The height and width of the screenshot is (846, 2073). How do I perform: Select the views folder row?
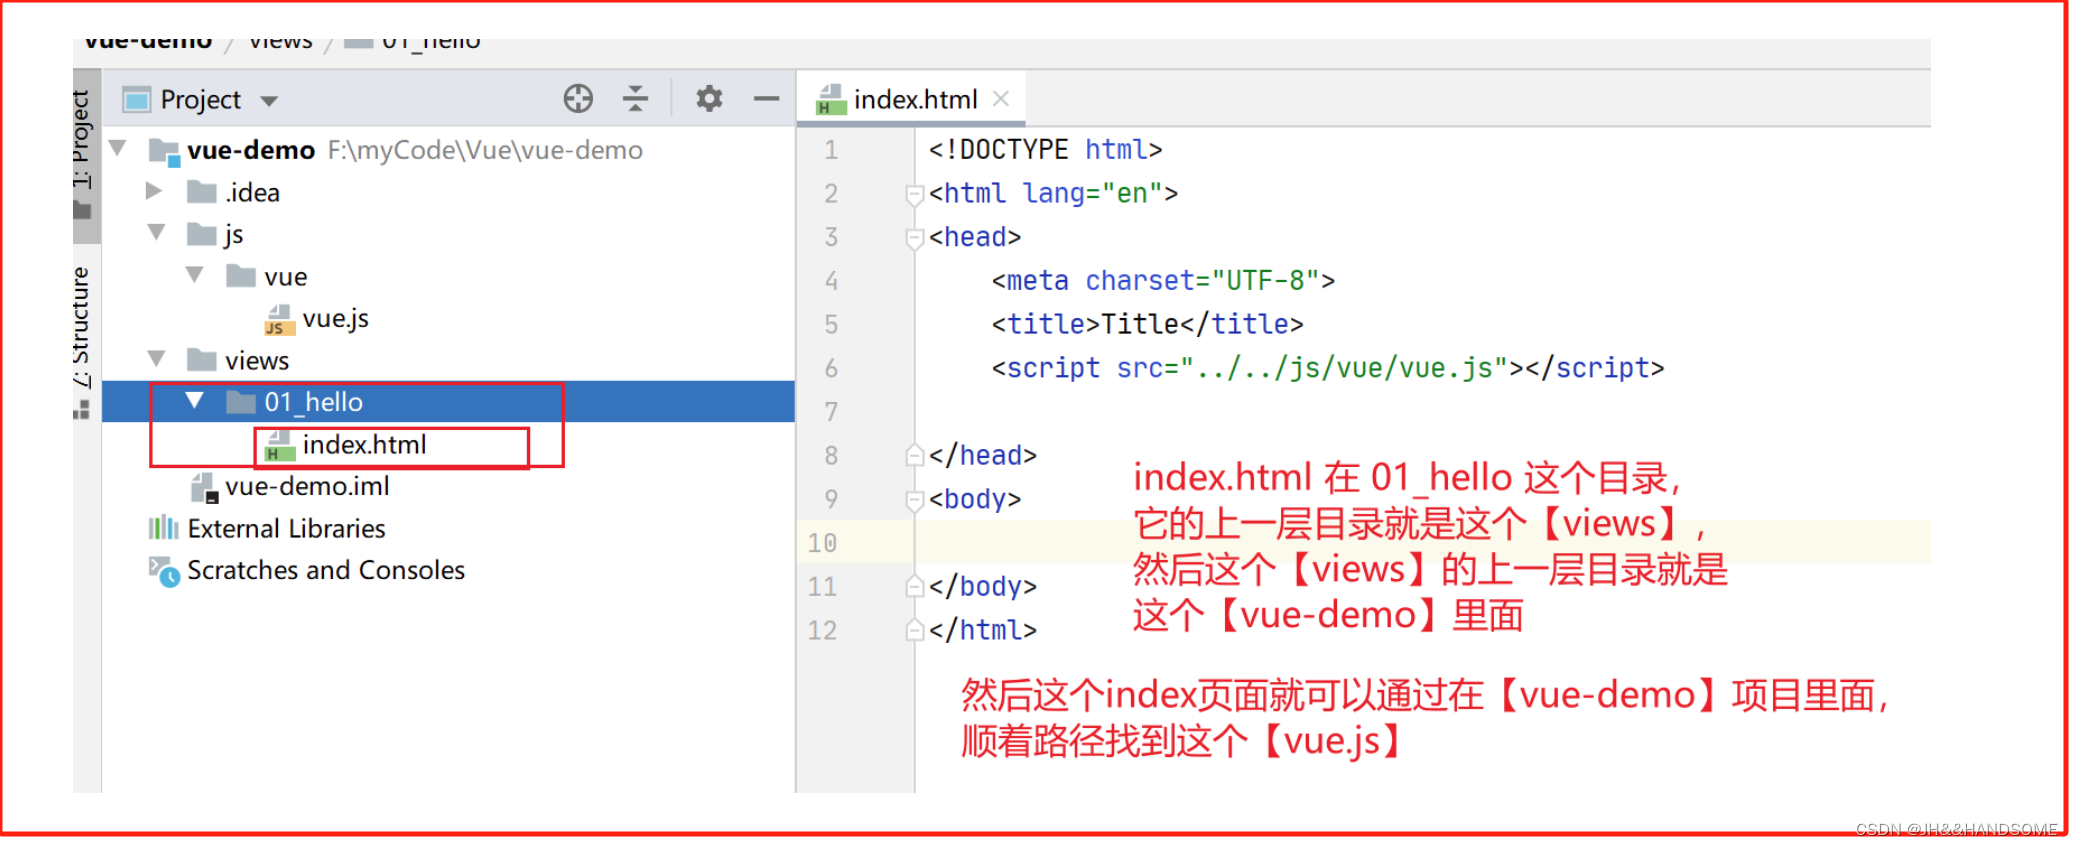pos(448,360)
